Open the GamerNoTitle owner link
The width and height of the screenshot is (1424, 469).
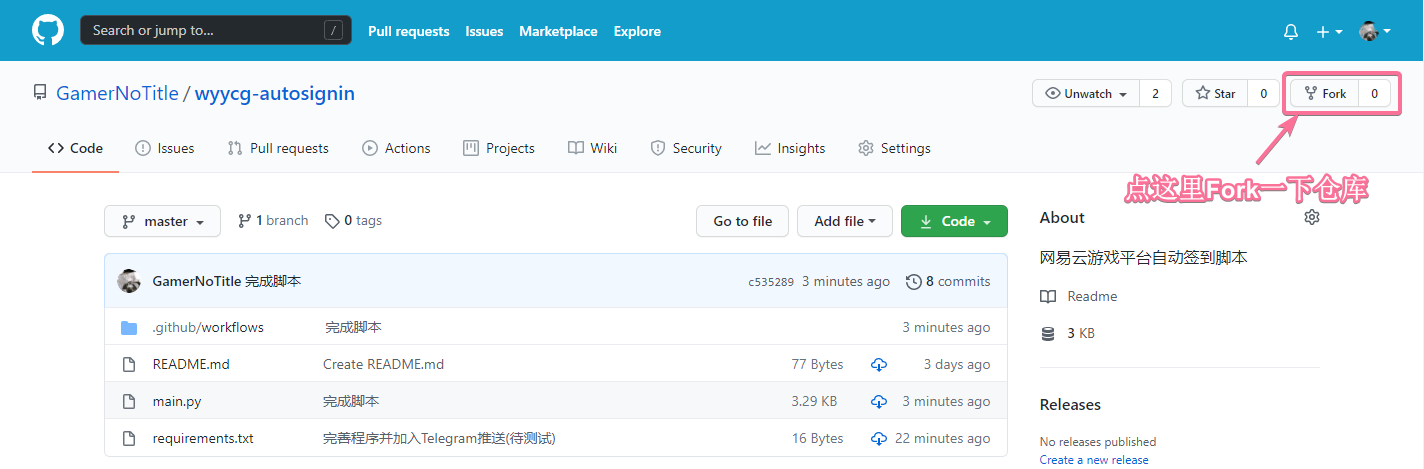[x=117, y=93]
